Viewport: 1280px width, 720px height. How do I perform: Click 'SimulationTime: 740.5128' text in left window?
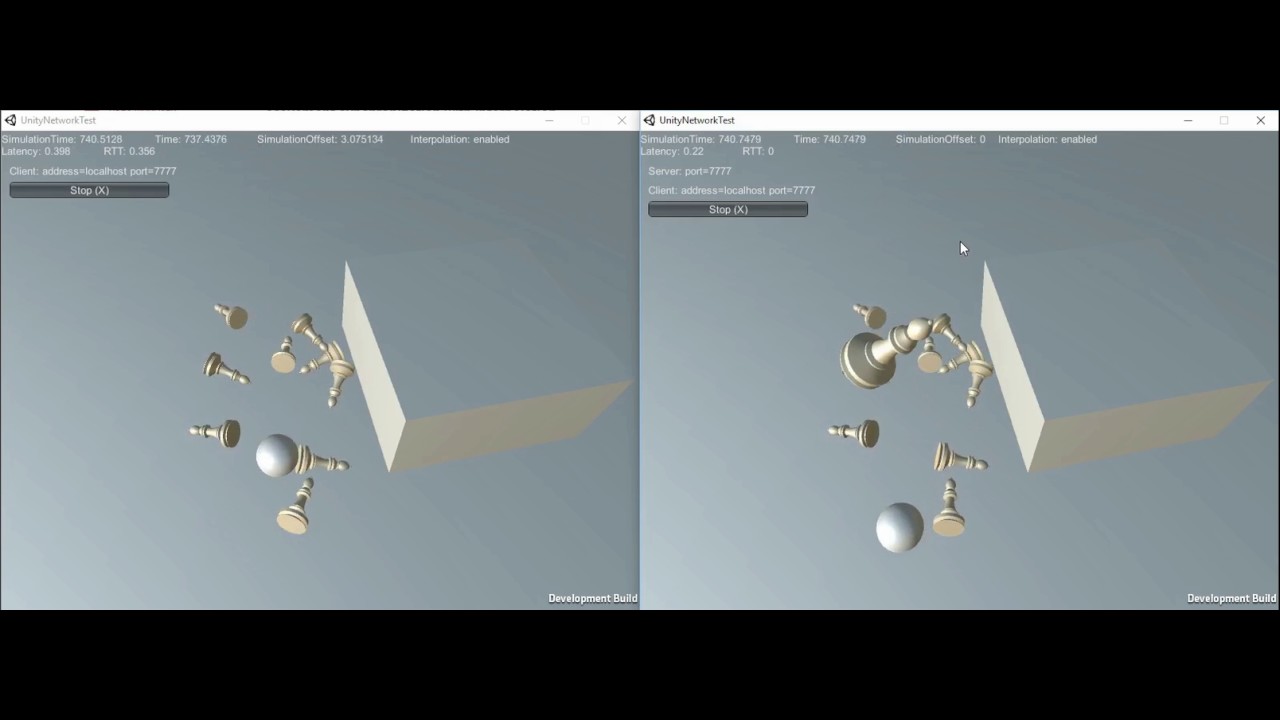click(x=62, y=139)
